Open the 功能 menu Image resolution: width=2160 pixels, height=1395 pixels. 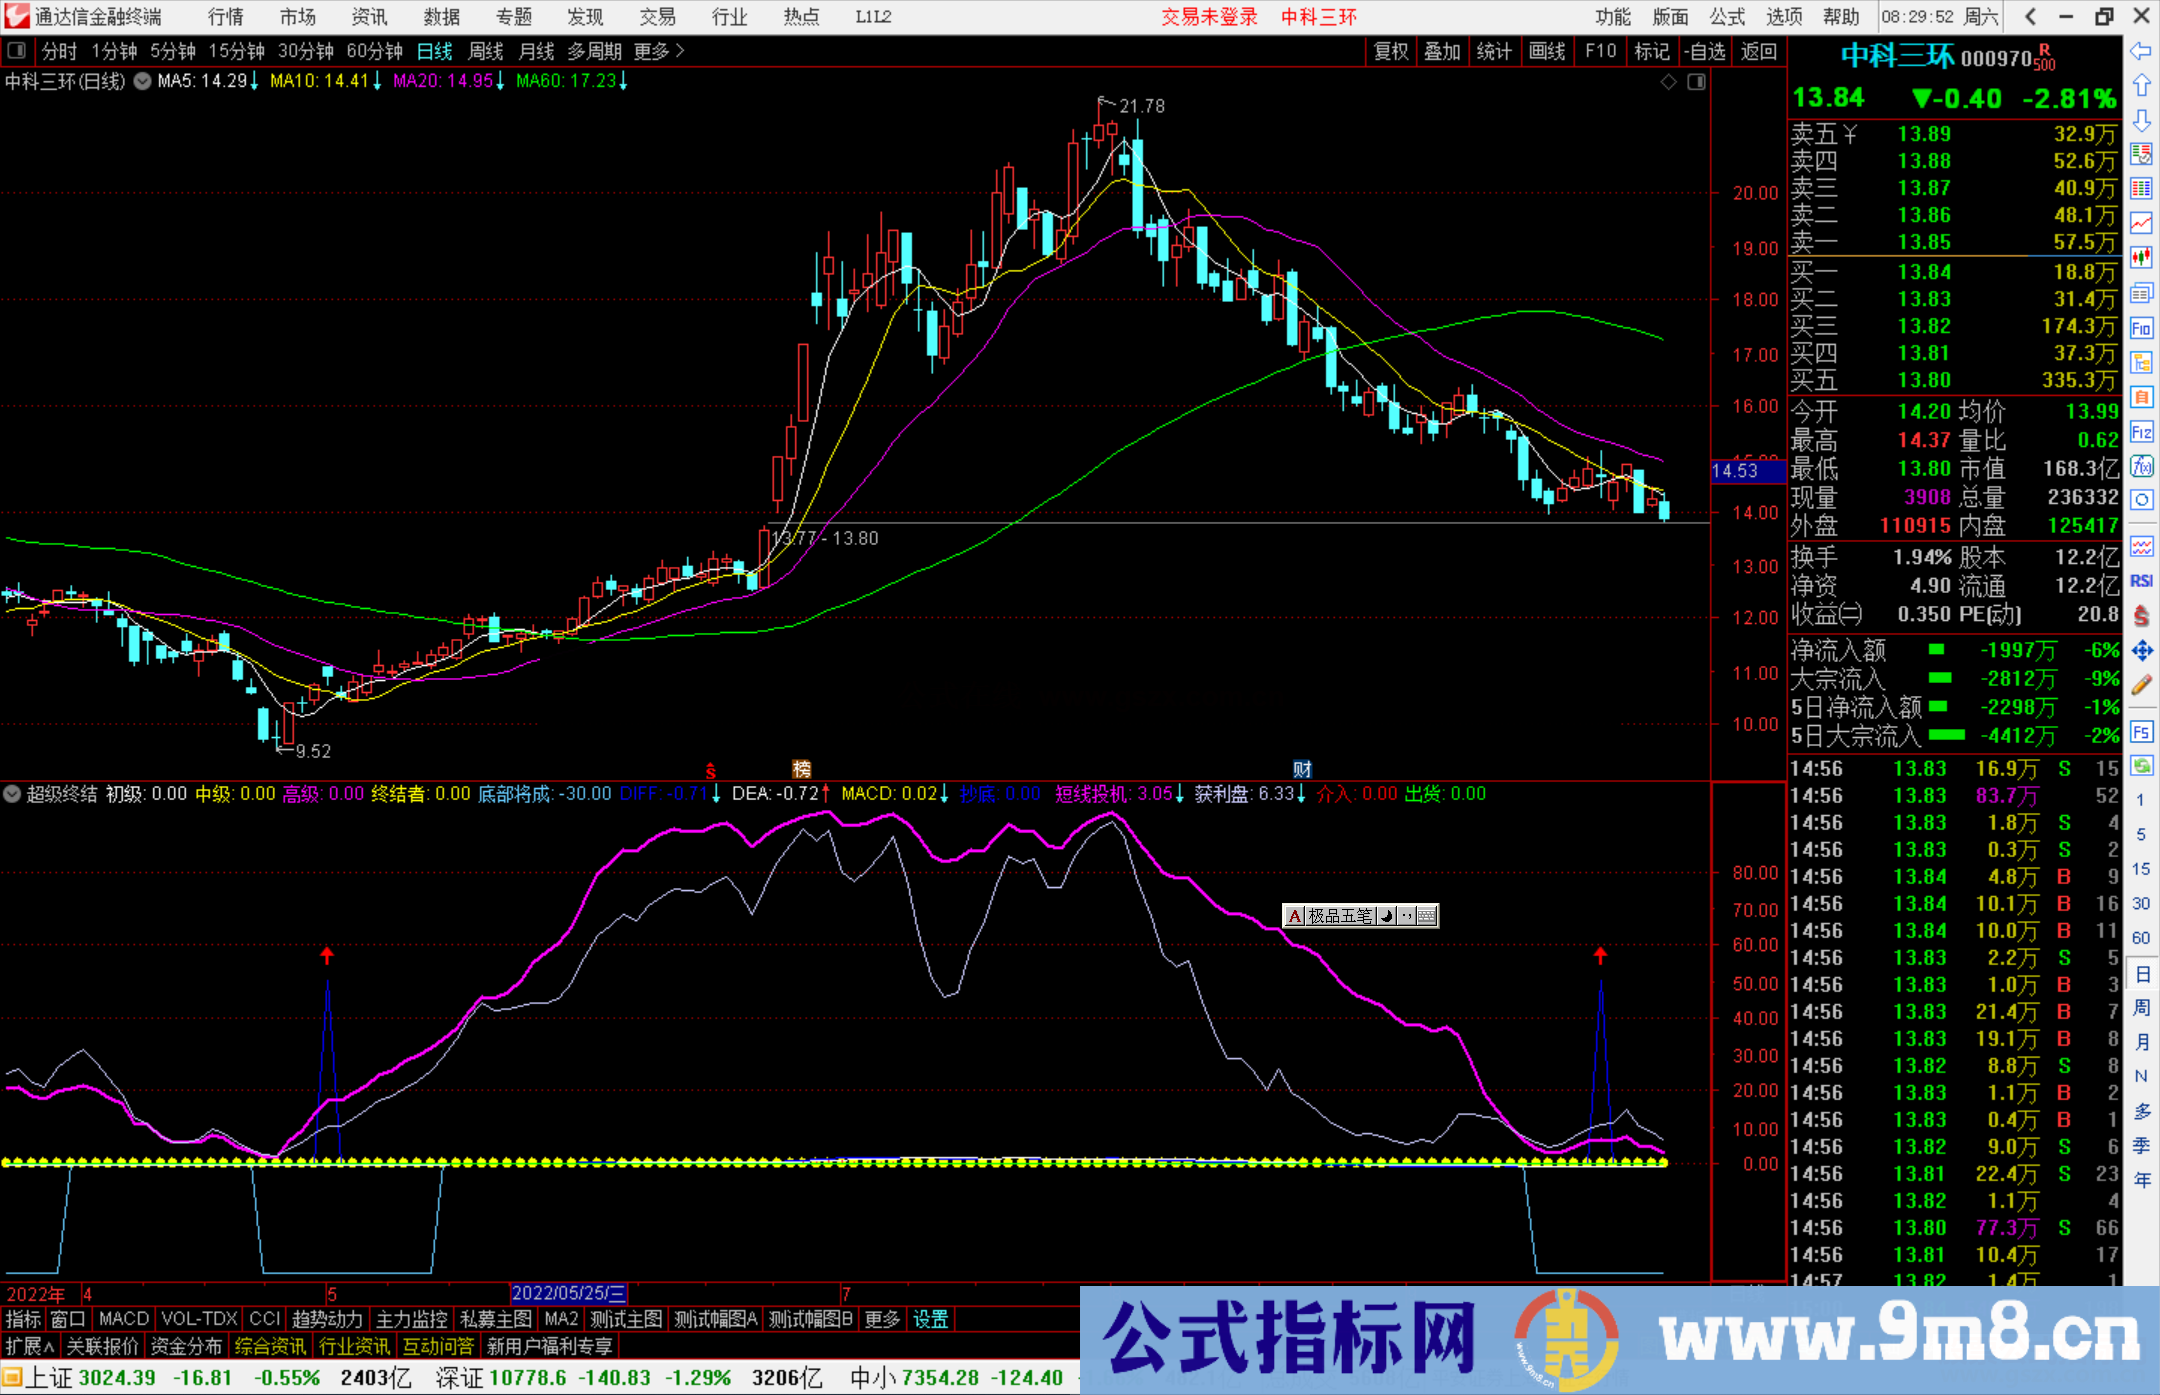tap(1612, 17)
